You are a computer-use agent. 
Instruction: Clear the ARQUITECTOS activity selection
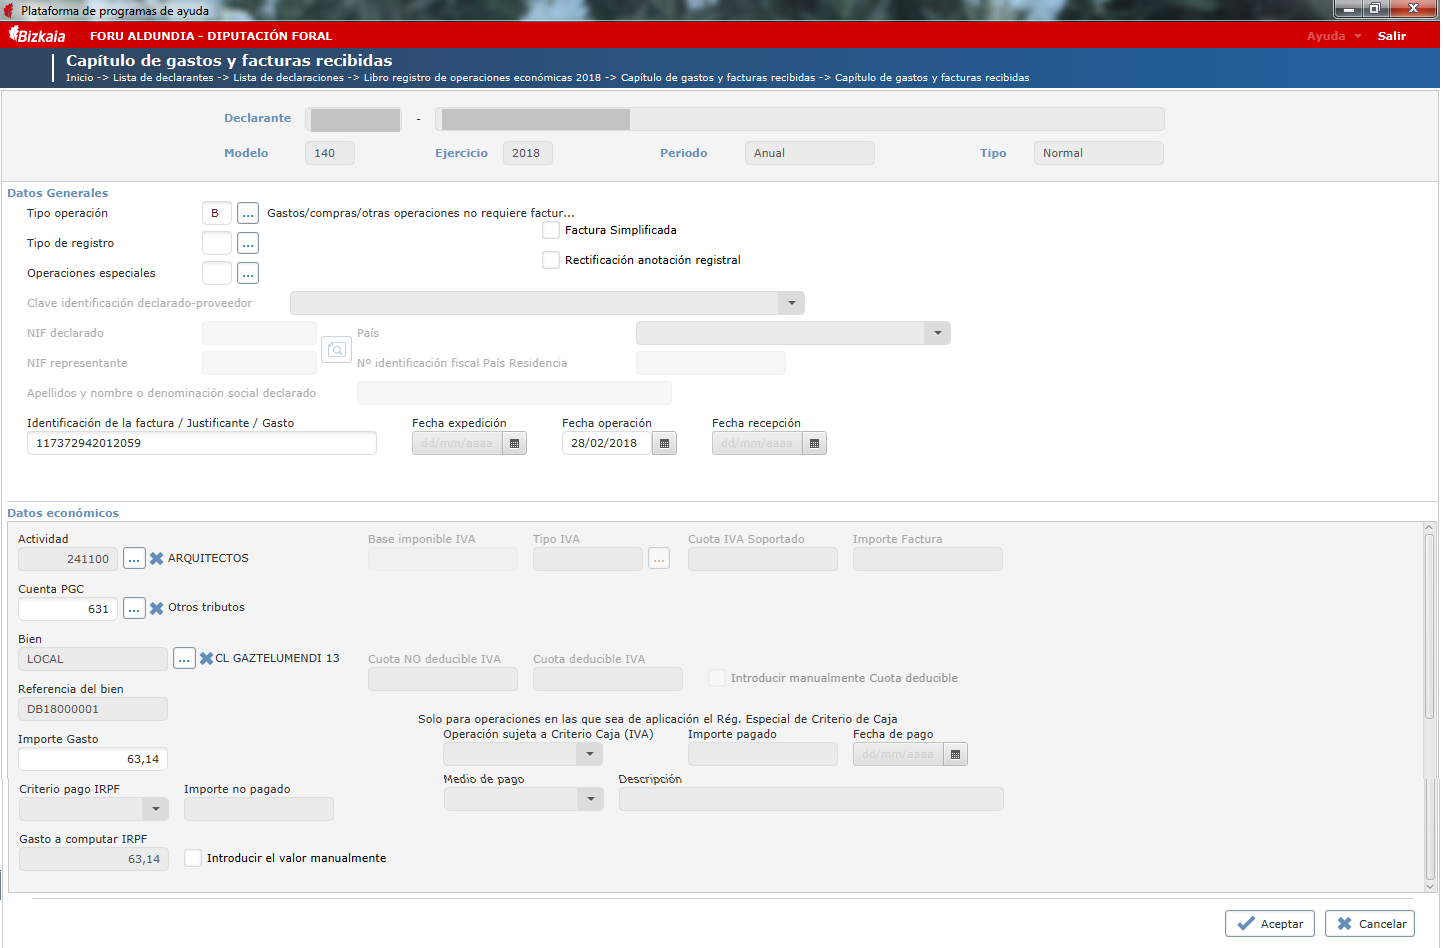coord(157,559)
